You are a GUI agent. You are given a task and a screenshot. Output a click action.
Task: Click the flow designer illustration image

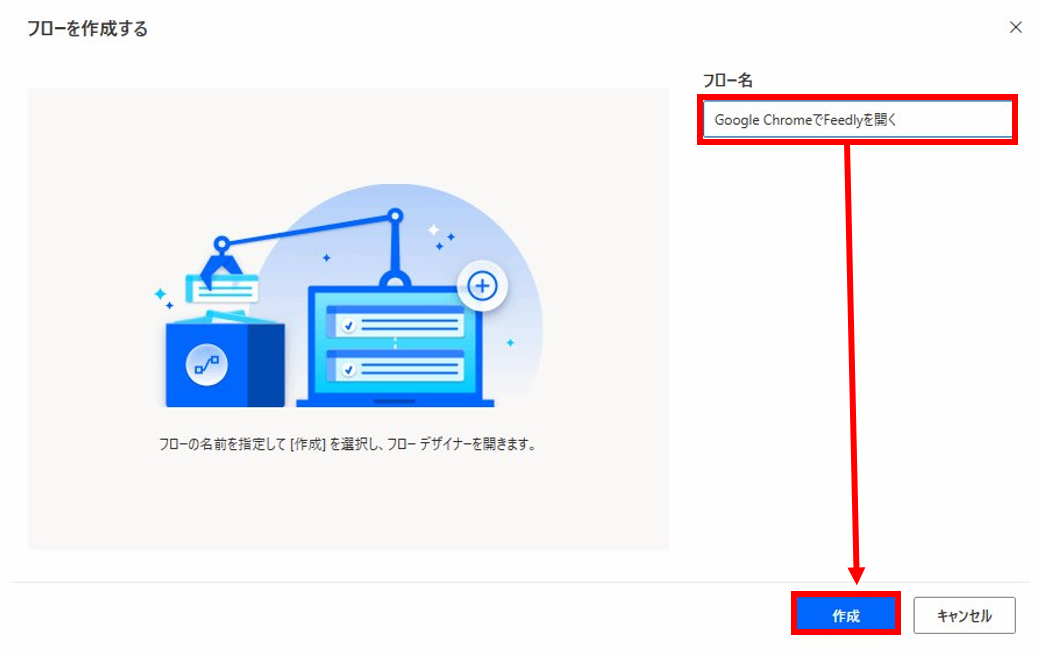pos(348,296)
